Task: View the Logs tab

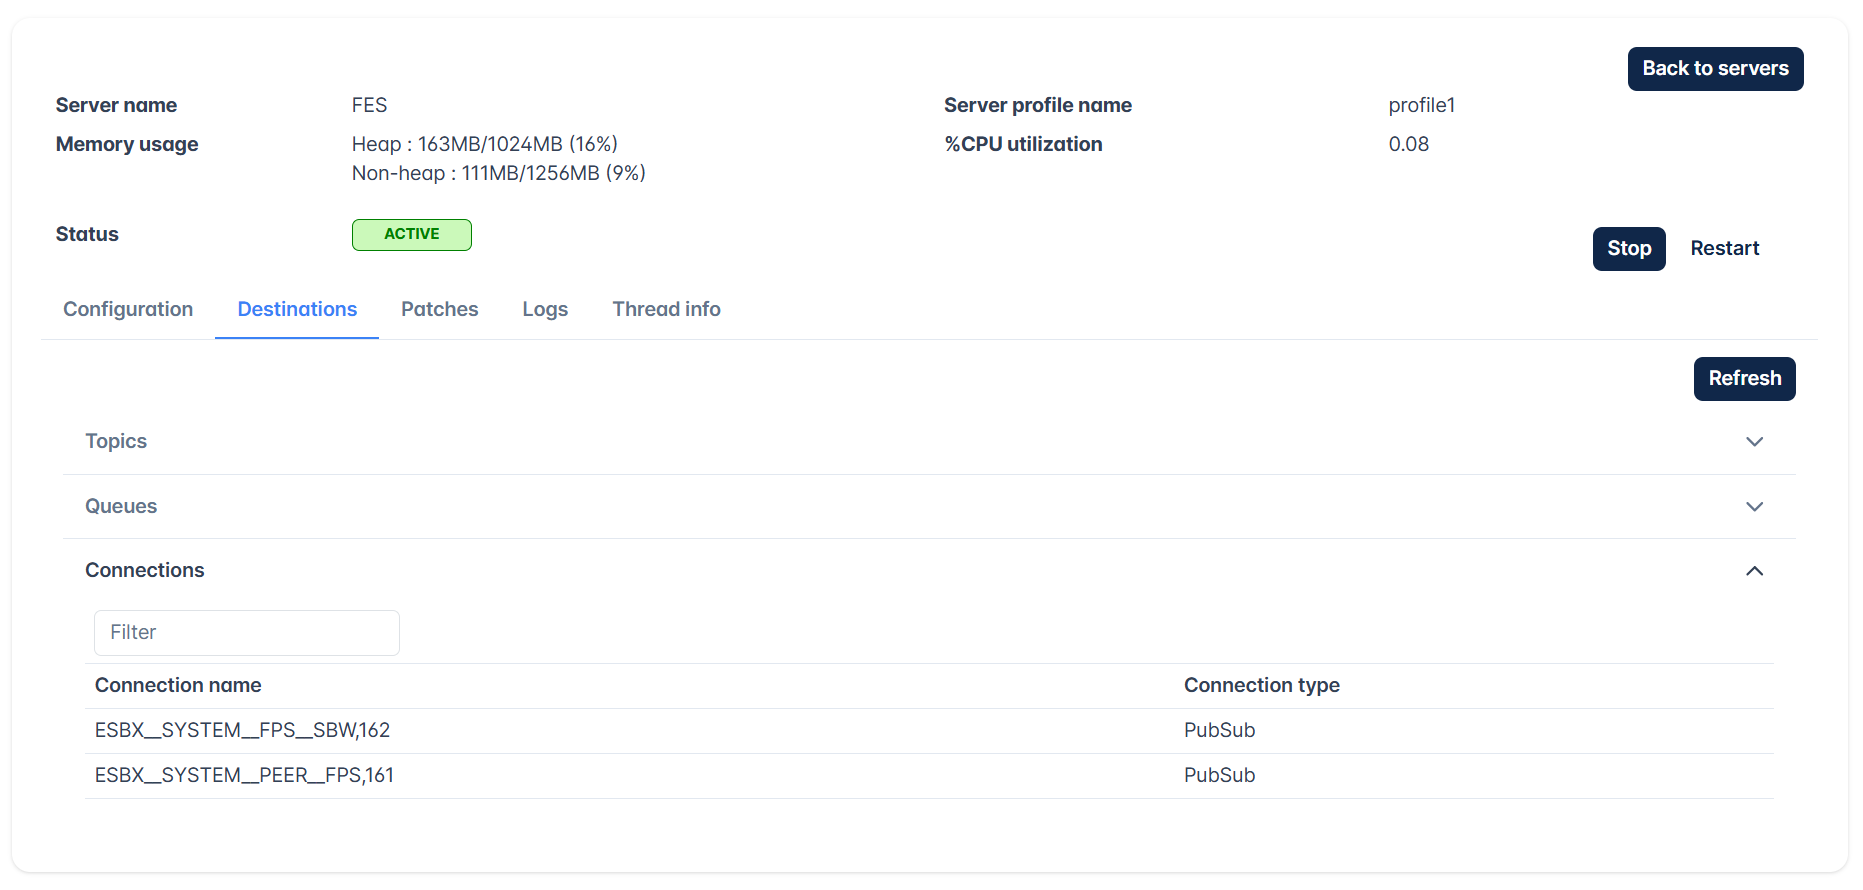Action: coord(545,310)
